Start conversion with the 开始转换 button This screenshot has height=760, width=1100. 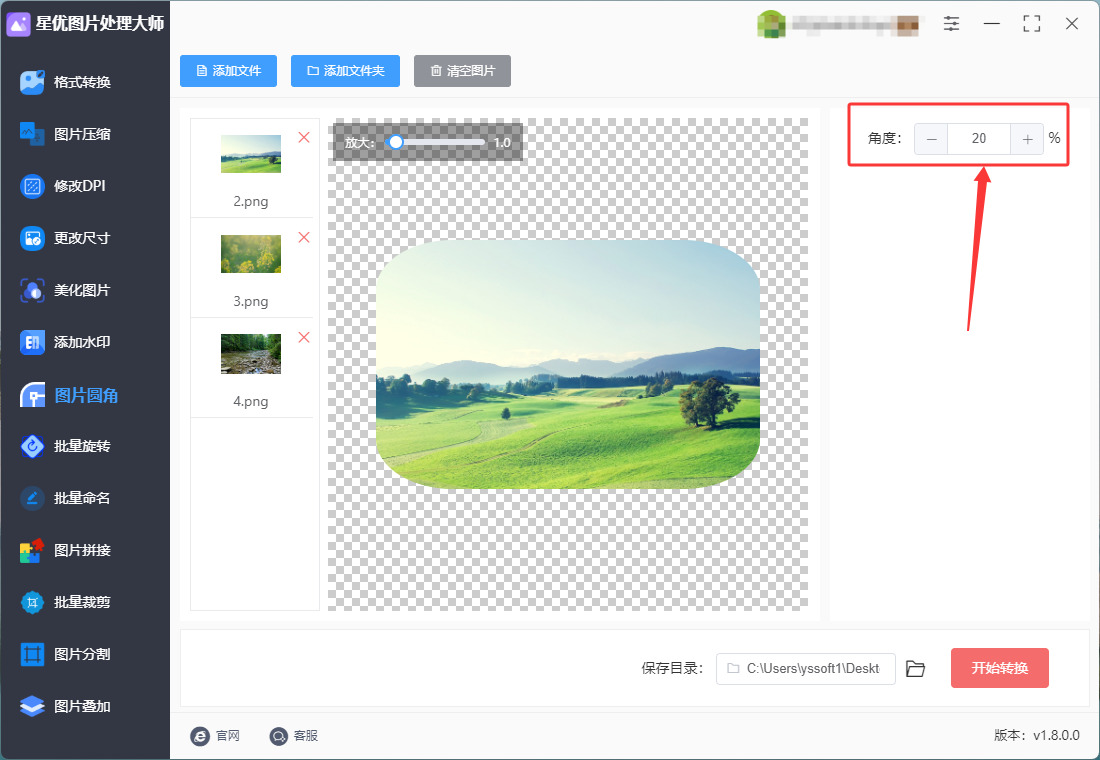1000,668
